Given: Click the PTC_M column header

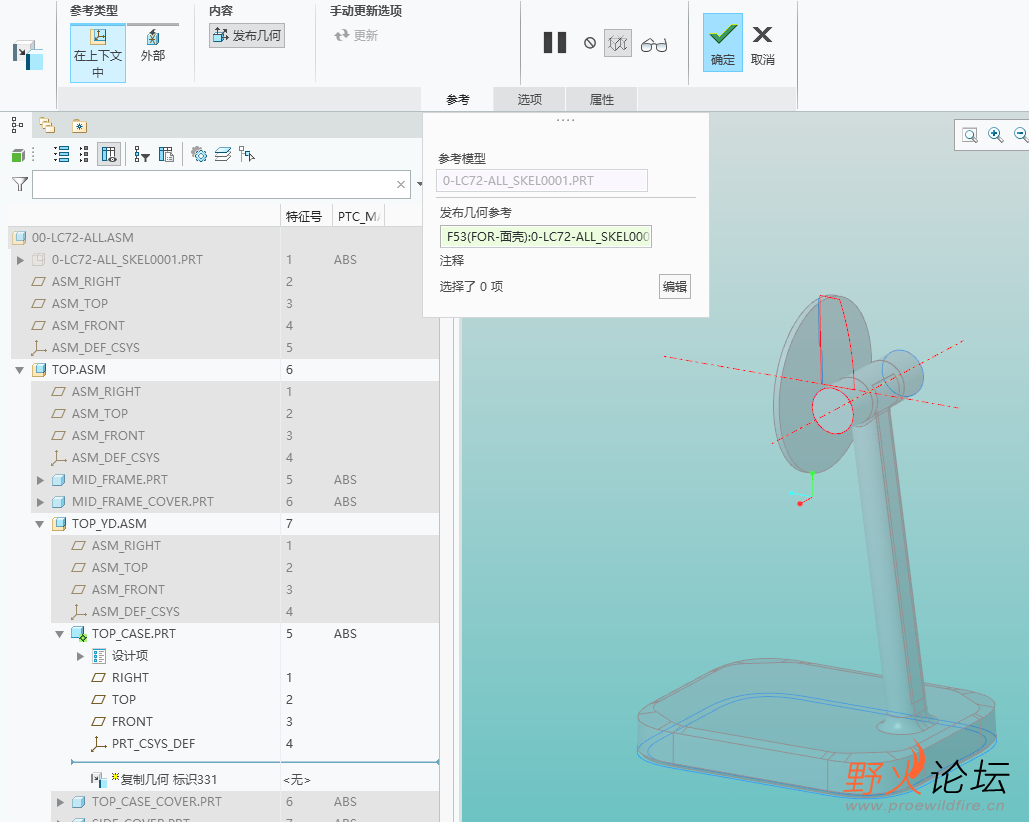Looking at the screenshot, I should point(358,216).
